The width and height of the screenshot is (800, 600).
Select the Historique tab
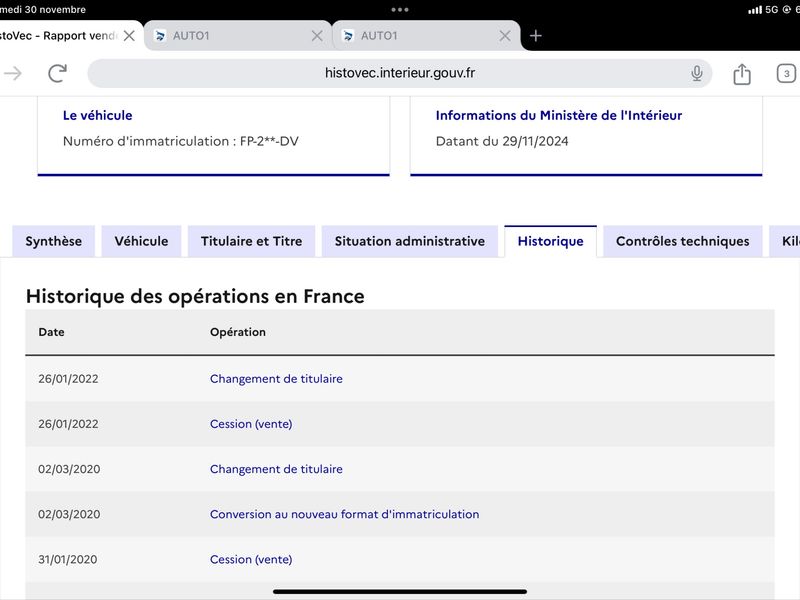click(x=551, y=241)
